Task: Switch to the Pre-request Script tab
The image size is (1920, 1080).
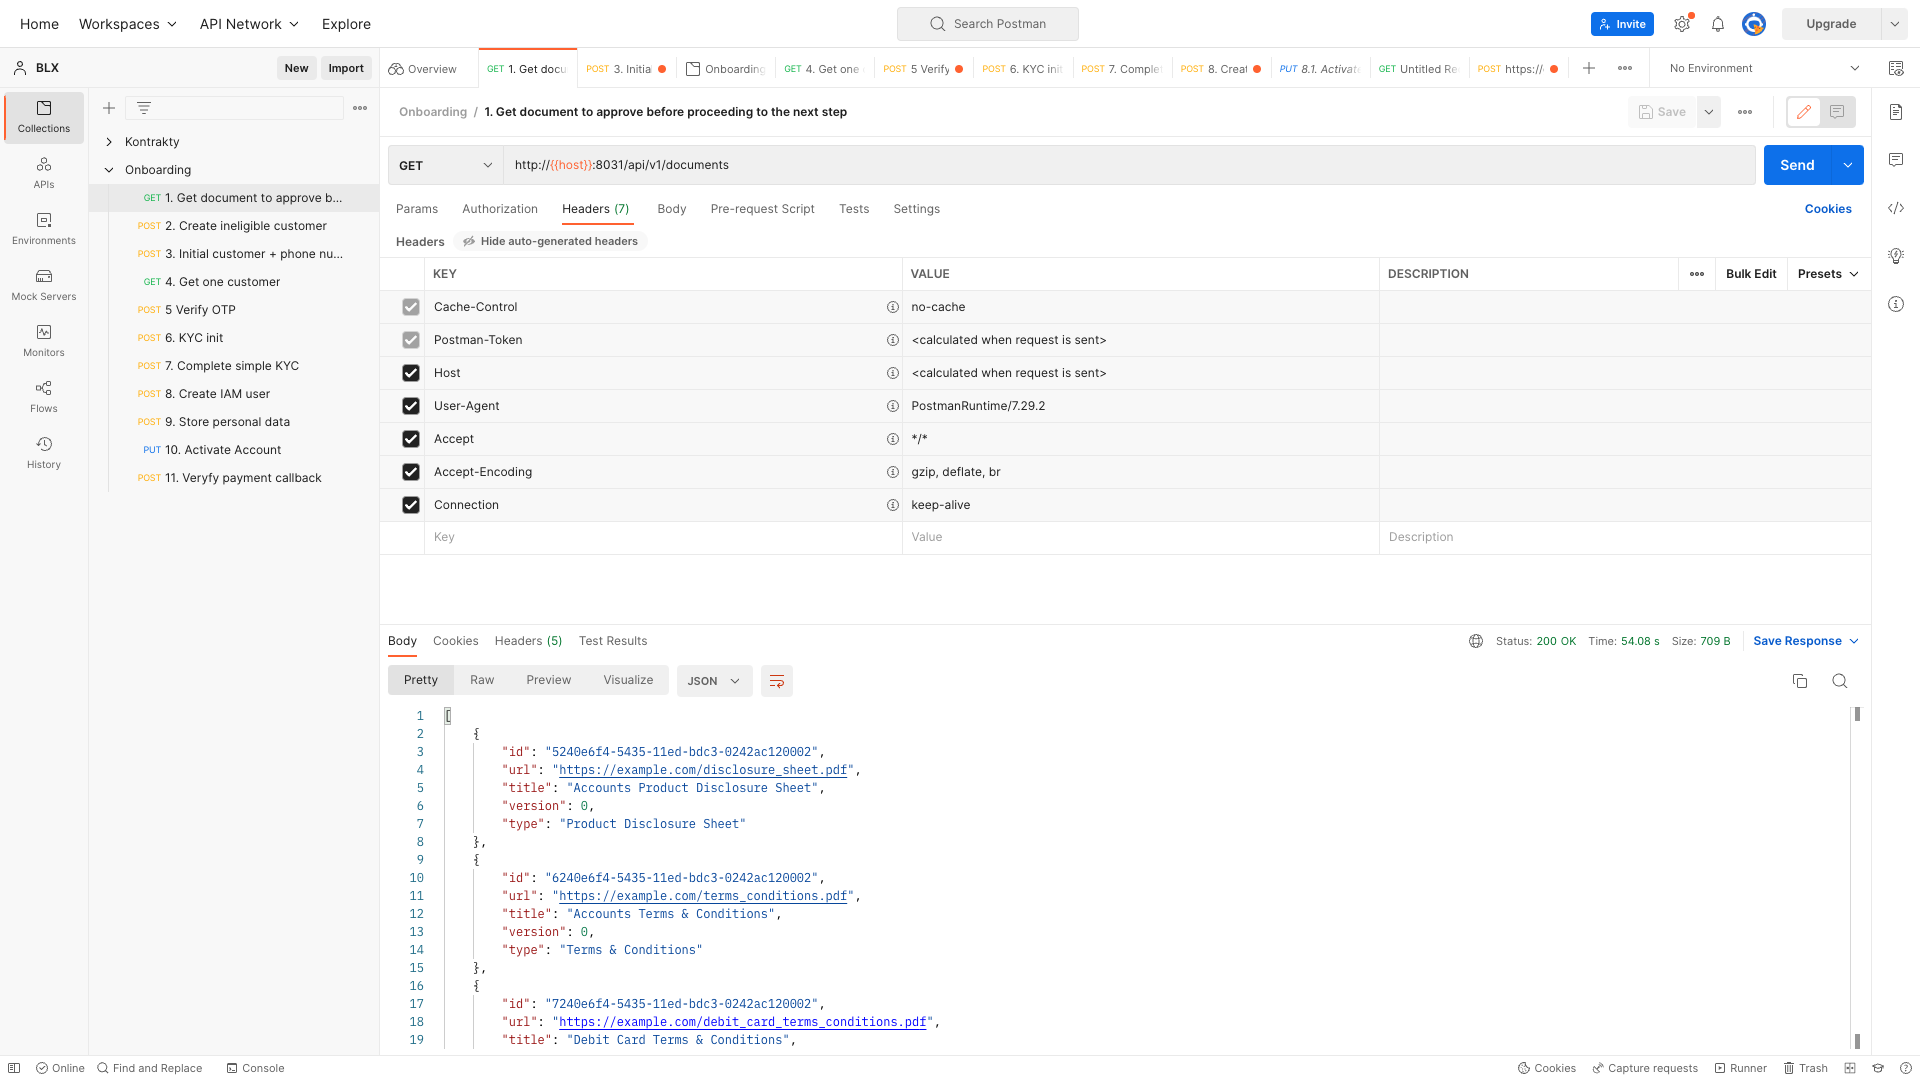Action: pos(762,209)
